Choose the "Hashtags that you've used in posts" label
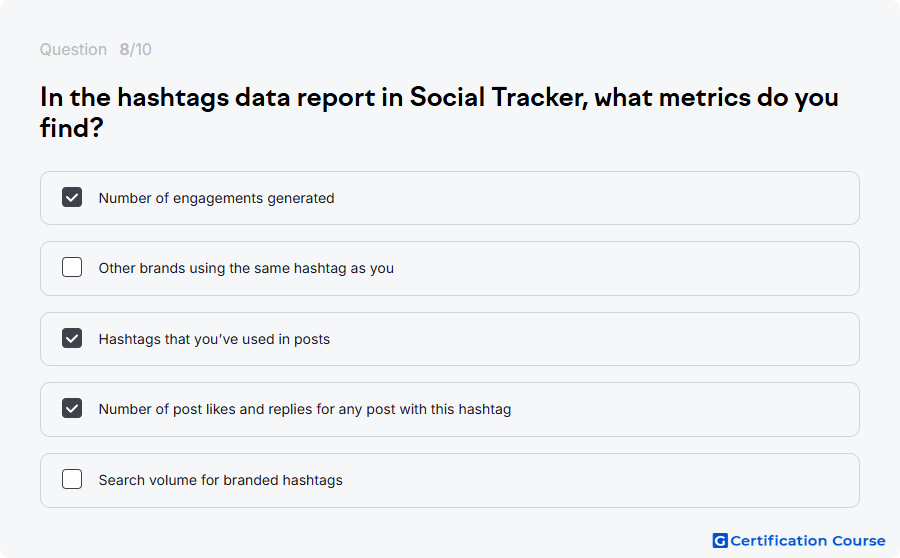The height and width of the screenshot is (558, 900). tap(214, 339)
